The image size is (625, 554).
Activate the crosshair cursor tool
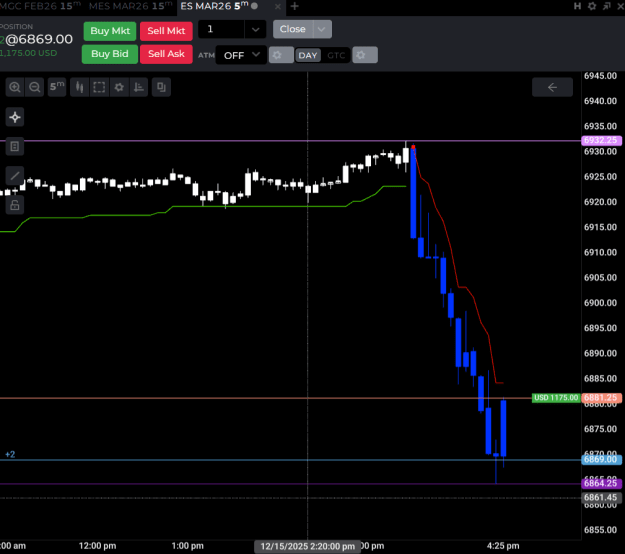15,117
